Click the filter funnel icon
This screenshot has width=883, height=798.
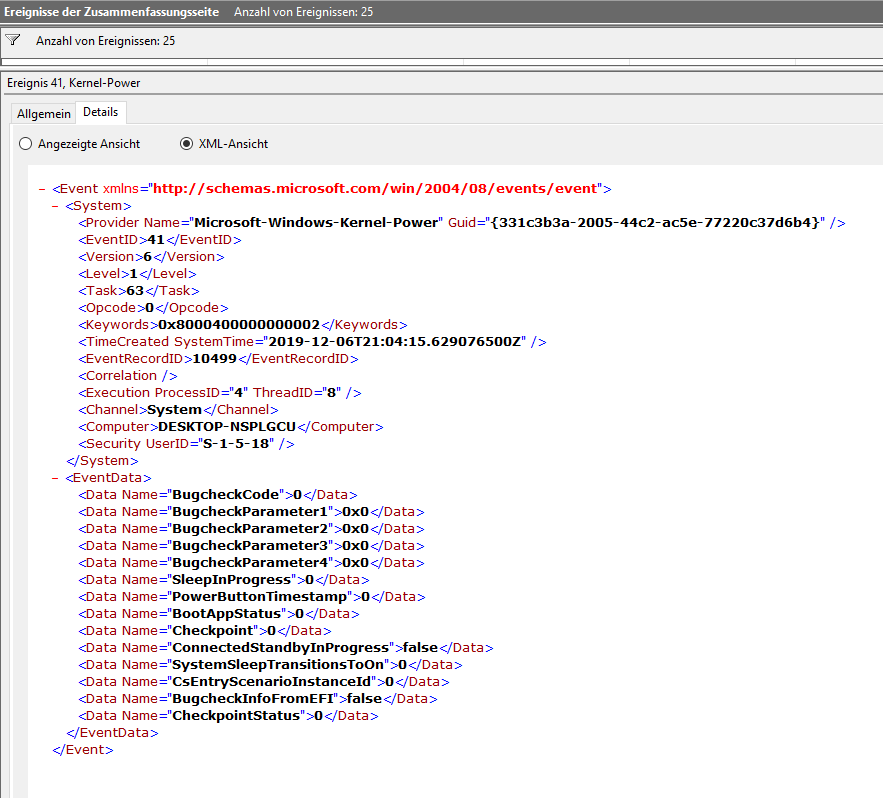click(x=12, y=40)
